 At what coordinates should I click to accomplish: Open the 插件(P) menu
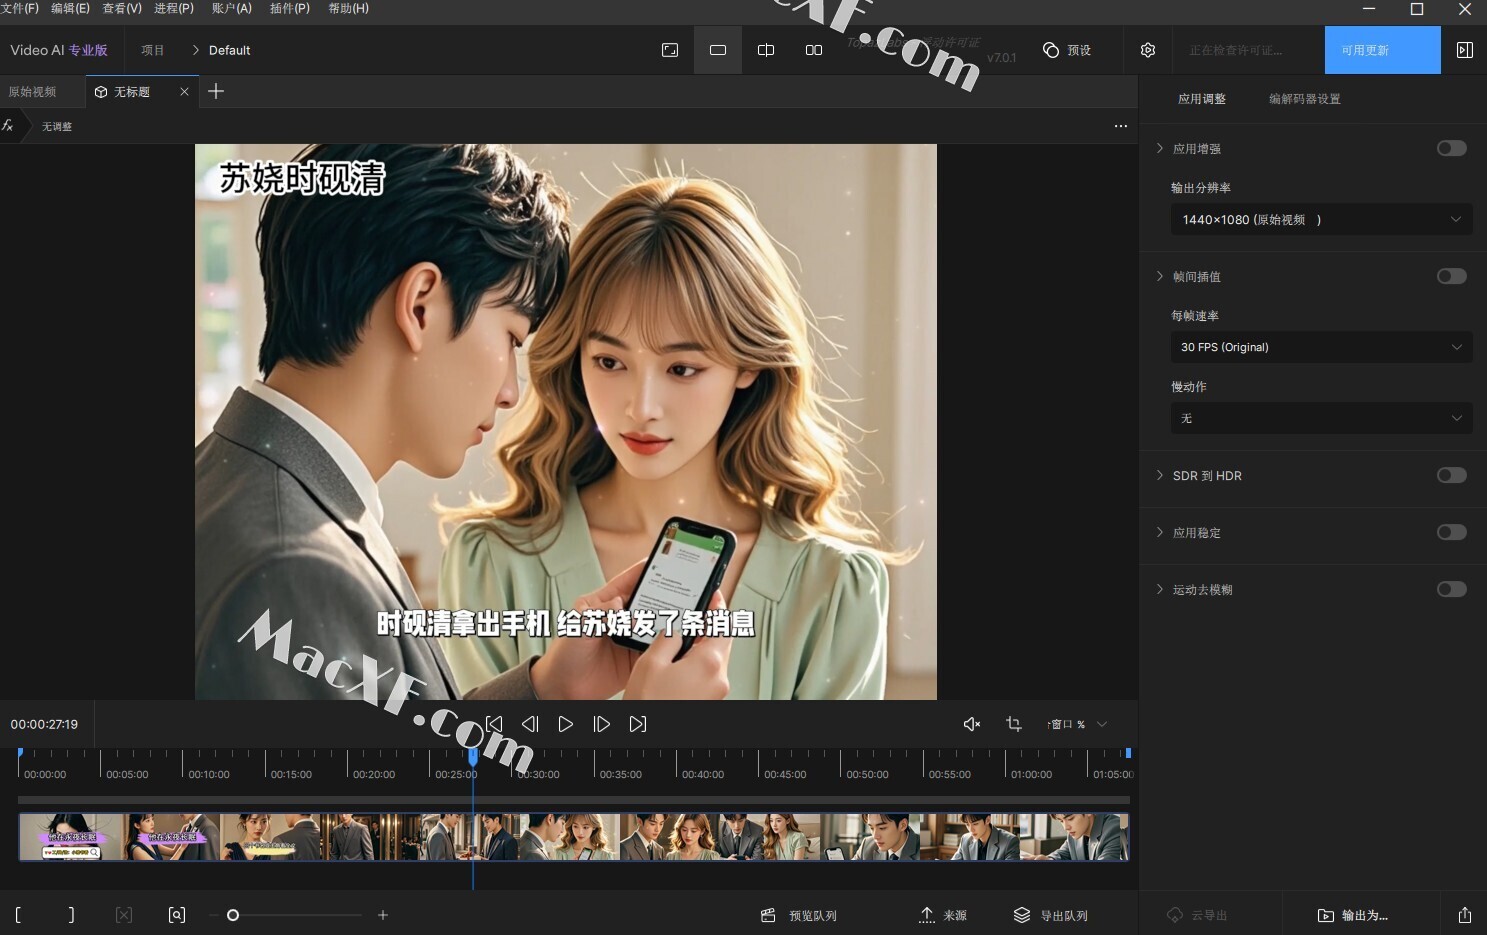tap(290, 8)
